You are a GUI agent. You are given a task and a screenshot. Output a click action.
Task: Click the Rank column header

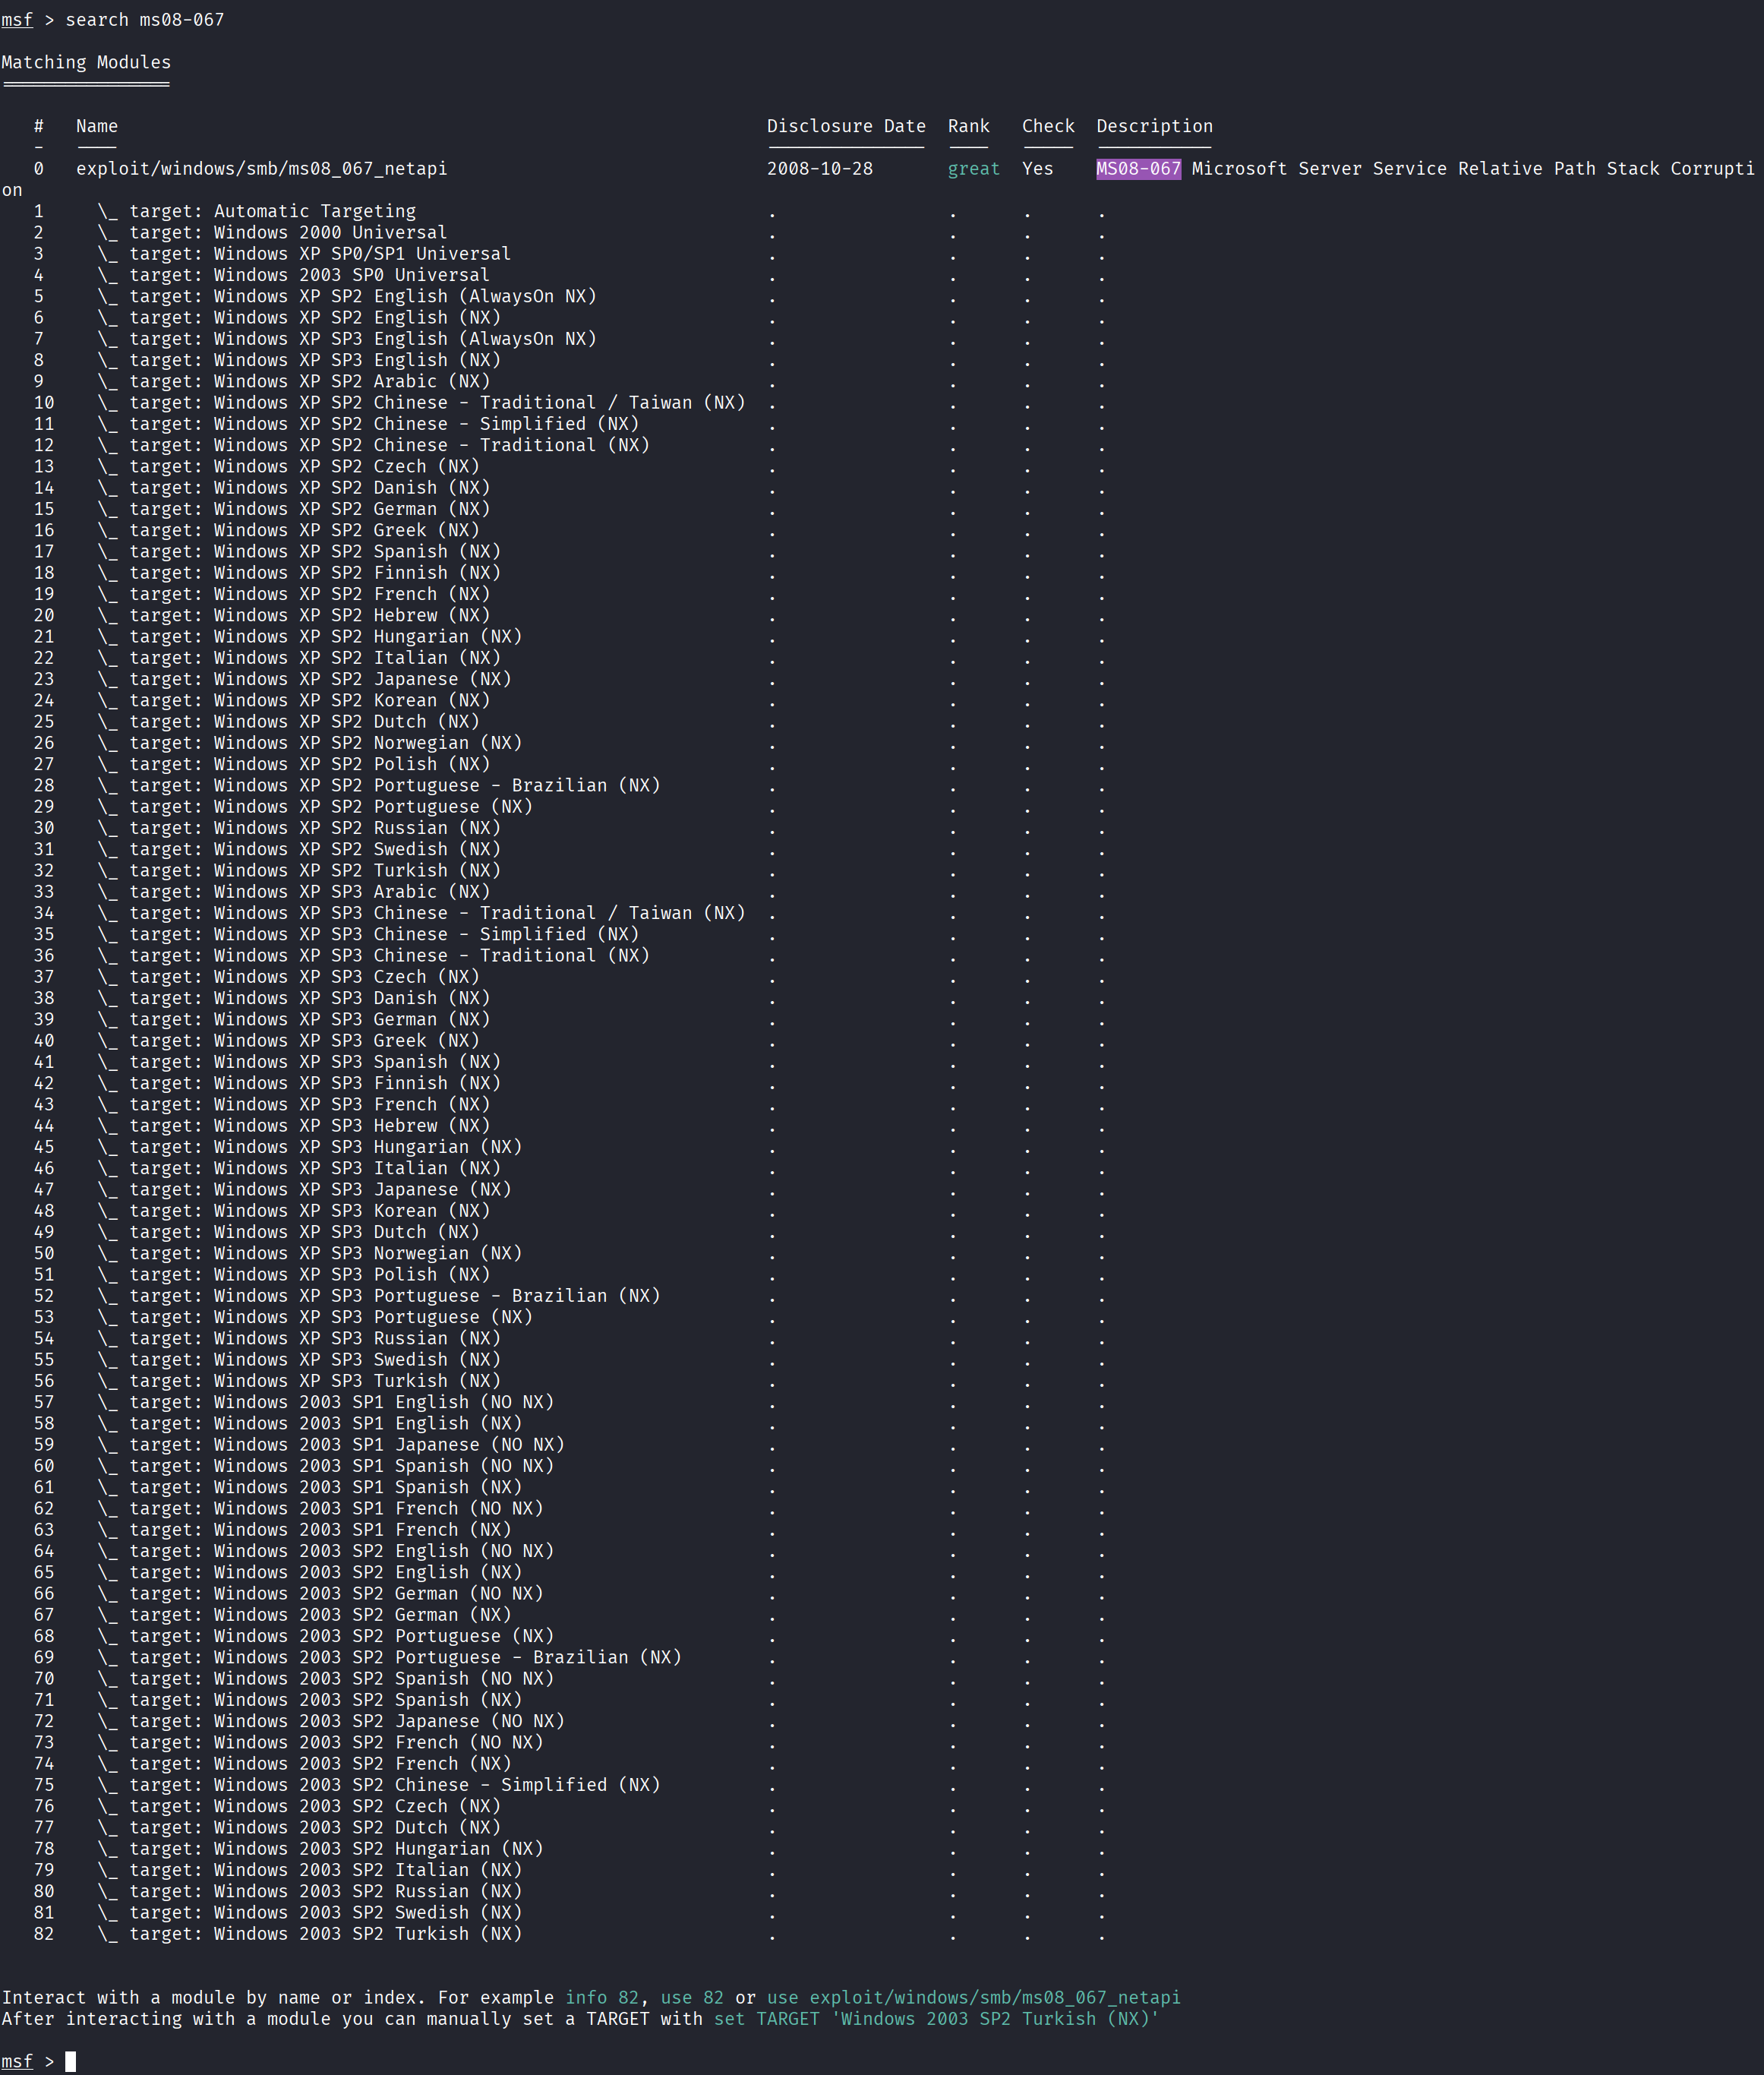pyautogui.click(x=968, y=126)
